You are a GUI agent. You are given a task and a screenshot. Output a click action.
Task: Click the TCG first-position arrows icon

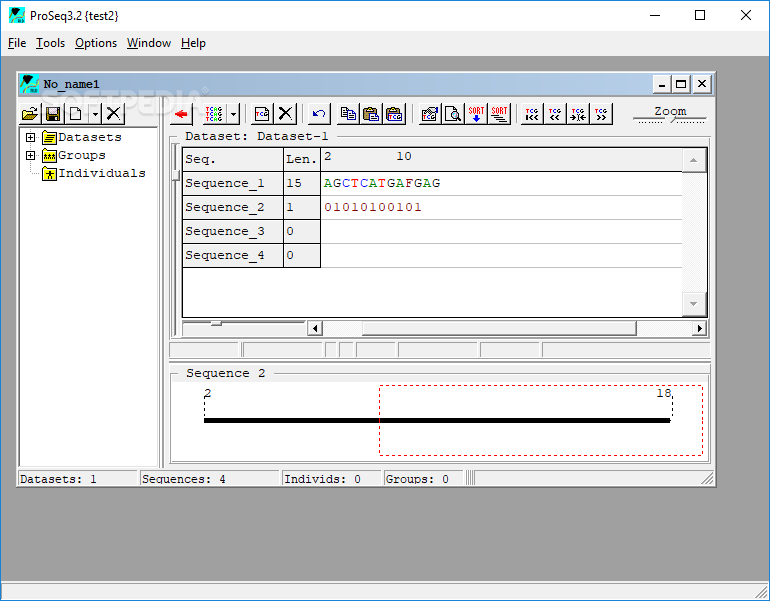click(x=532, y=114)
